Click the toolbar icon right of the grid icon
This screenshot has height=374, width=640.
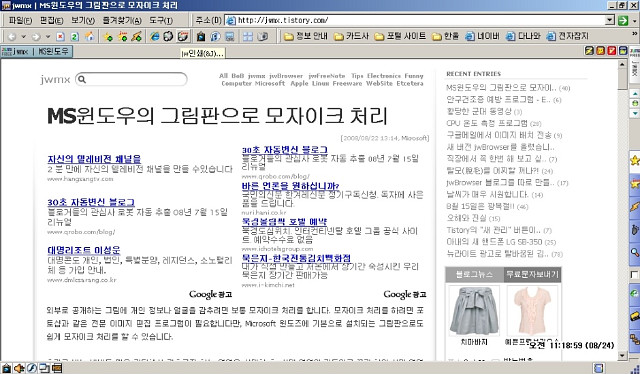[x=262, y=36]
